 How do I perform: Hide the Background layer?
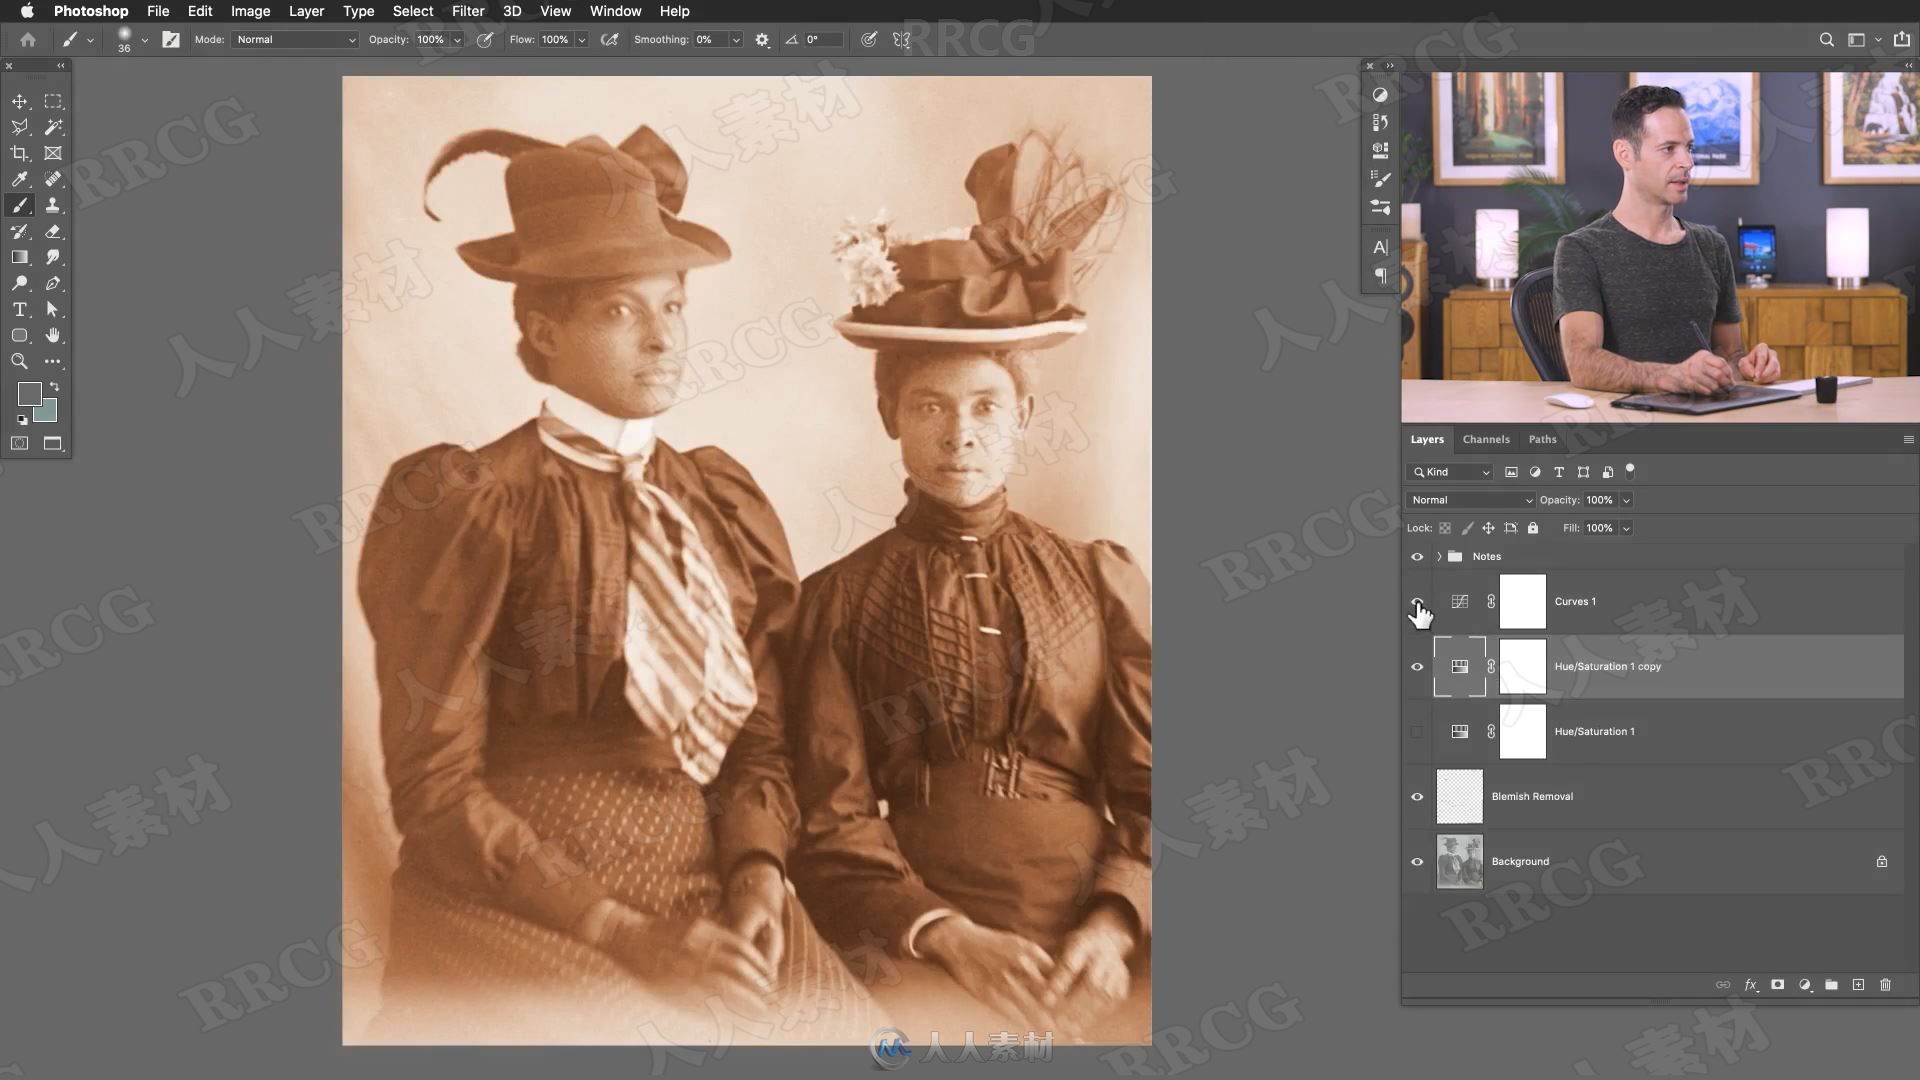(1417, 861)
